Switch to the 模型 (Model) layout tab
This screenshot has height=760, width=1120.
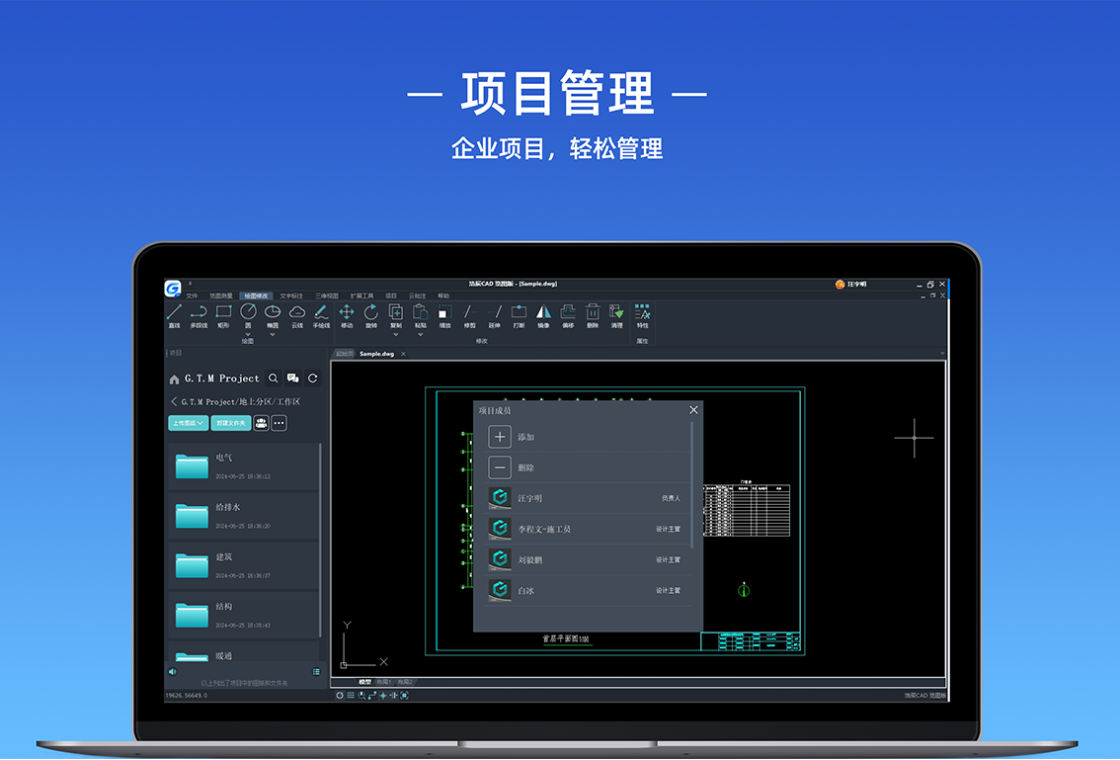coord(365,682)
